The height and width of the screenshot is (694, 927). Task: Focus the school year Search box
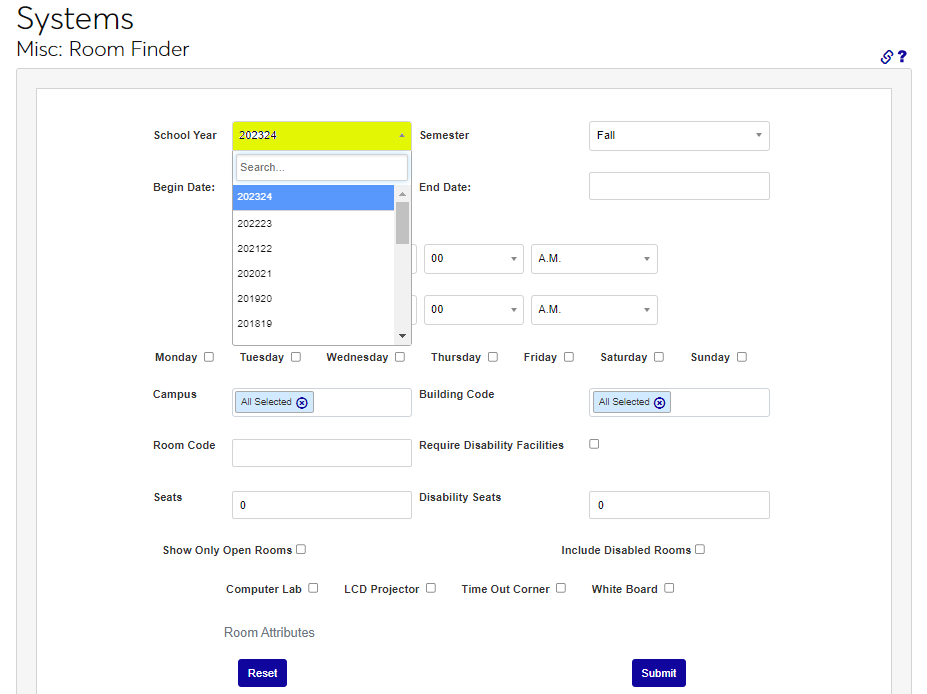[321, 167]
